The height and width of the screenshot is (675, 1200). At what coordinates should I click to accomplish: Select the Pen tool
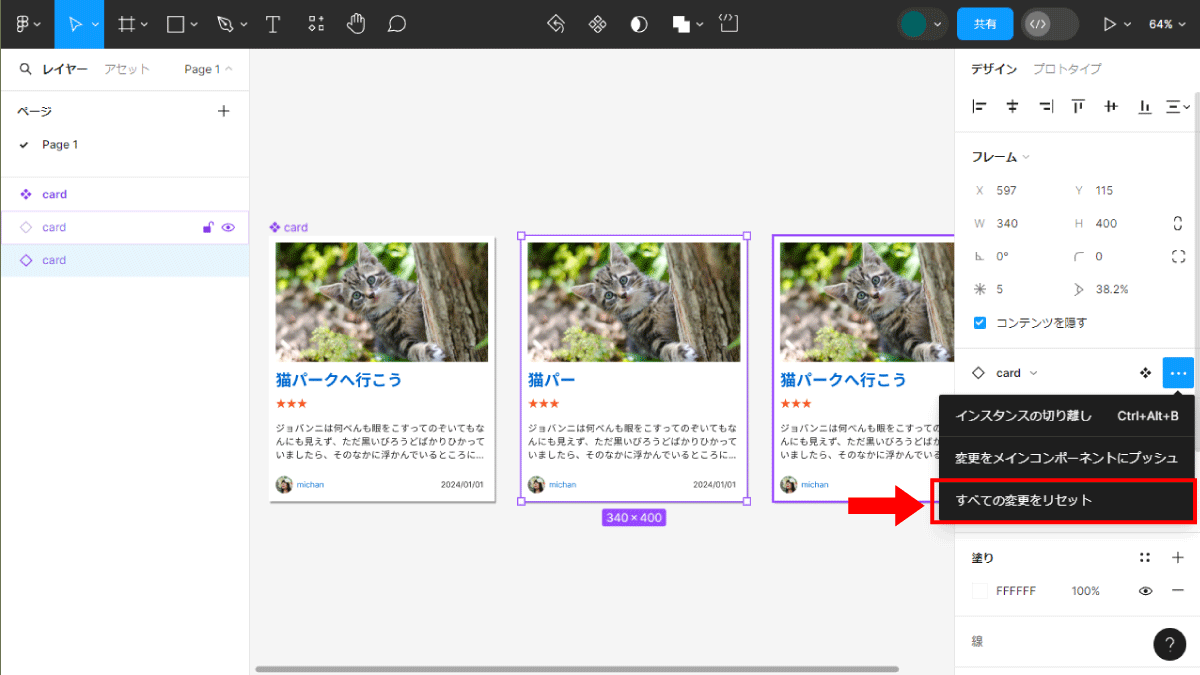[225, 24]
